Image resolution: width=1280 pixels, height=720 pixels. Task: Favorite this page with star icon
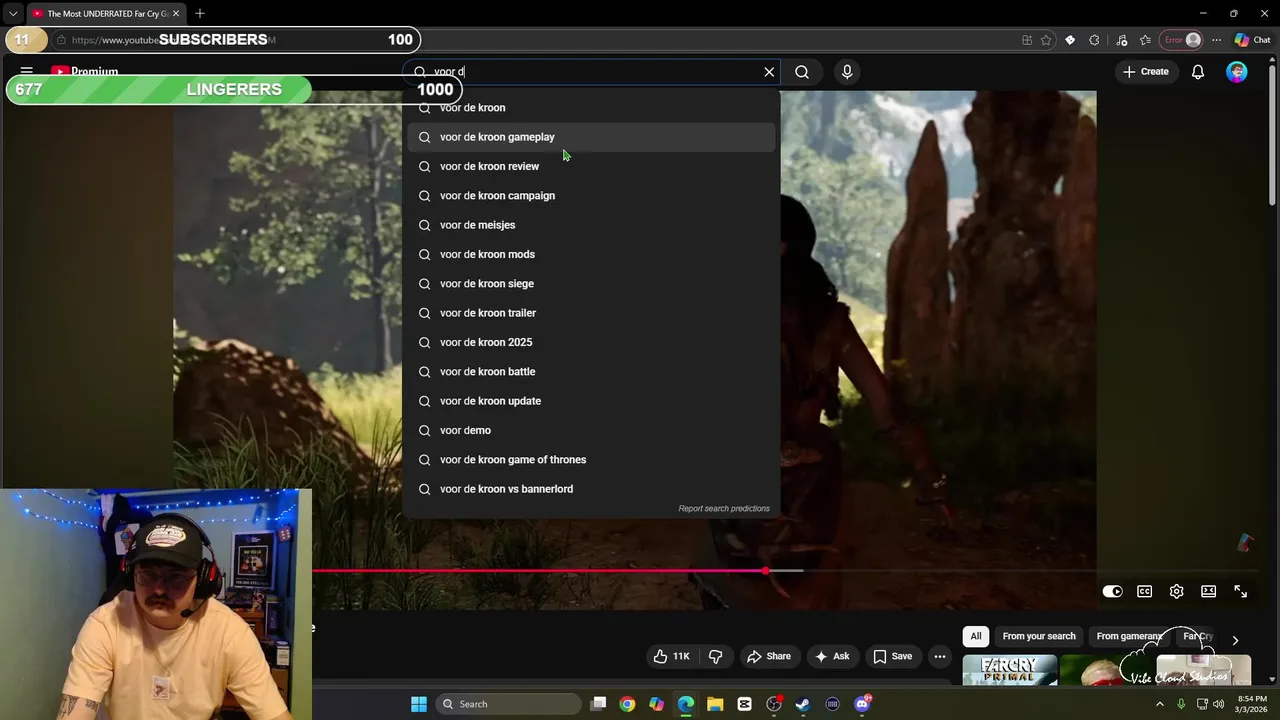pyautogui.click(x=1046, y=40)
